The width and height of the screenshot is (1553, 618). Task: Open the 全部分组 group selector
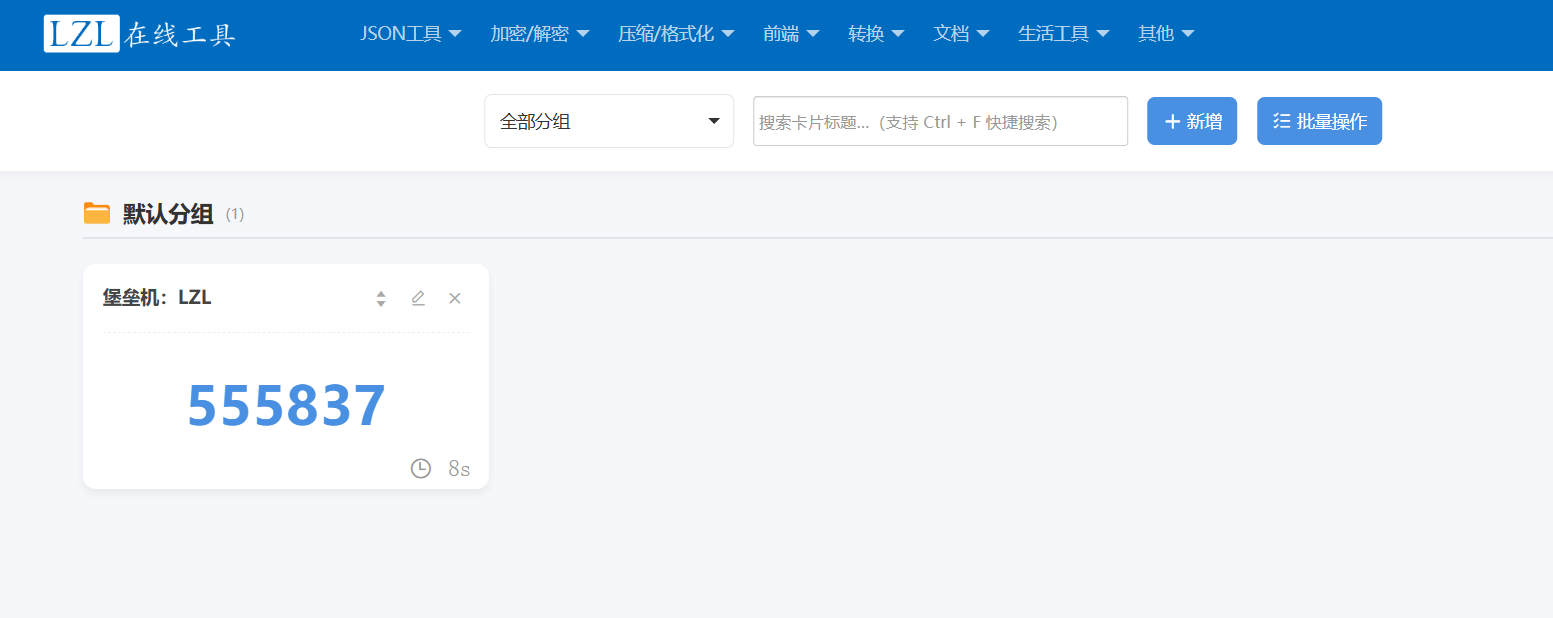point(608,120)
